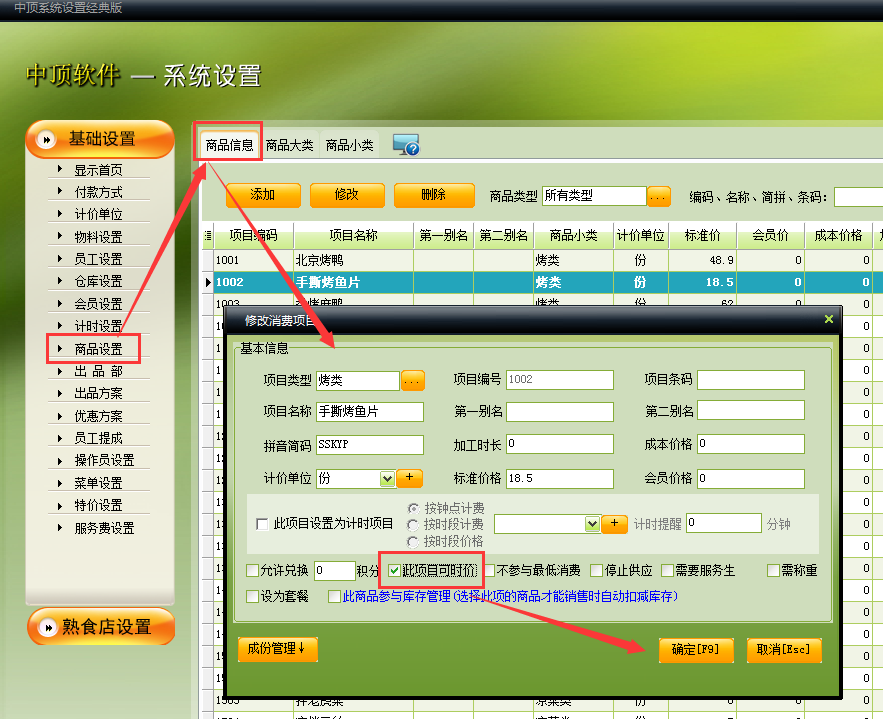Enable the 停止供应 checkbox
Viewport: 883px width, 719px height.
596,570
